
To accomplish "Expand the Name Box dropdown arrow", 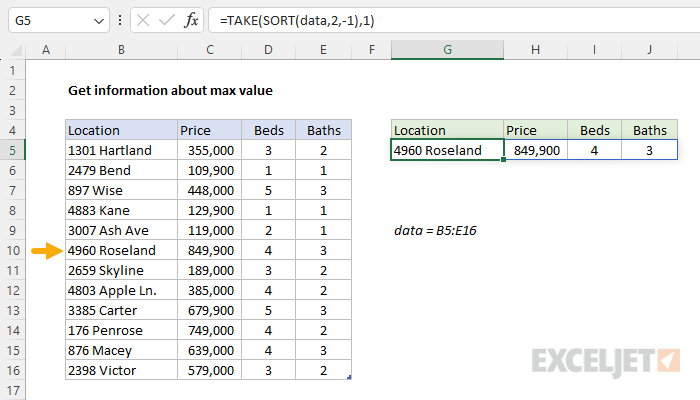I will [99, 21].
